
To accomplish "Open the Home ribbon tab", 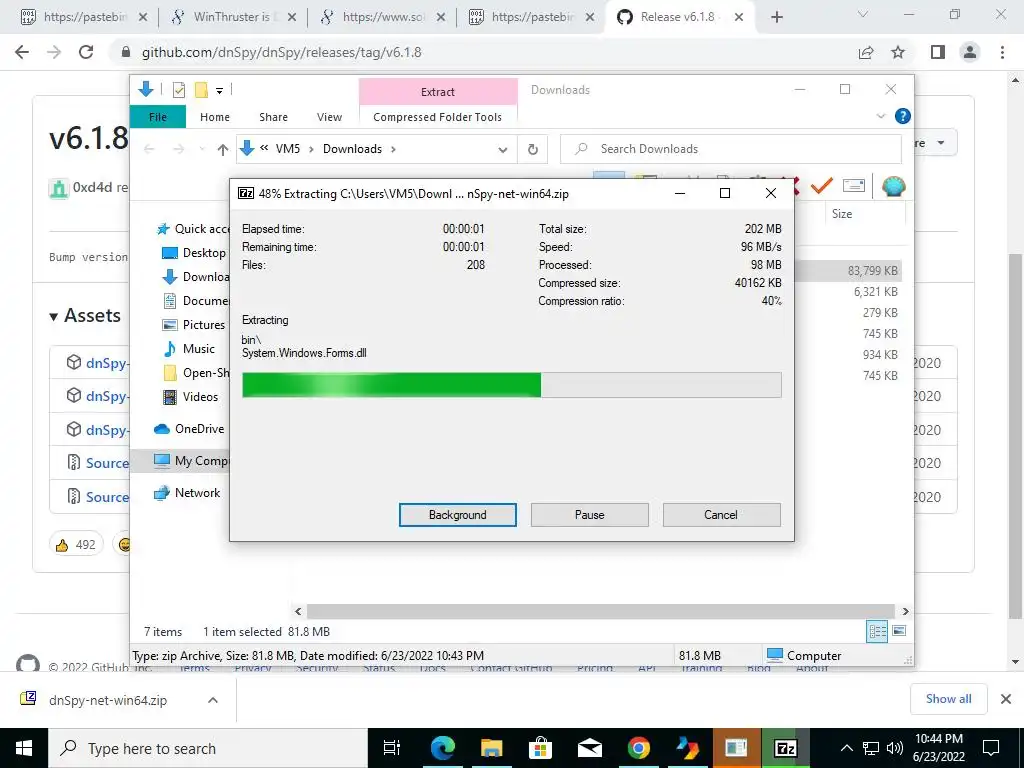I will click(215, 117).
